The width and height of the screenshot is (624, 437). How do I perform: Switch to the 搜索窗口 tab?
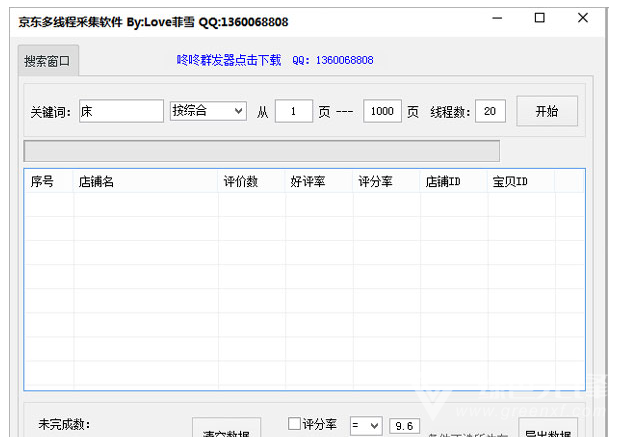(48, 60)
